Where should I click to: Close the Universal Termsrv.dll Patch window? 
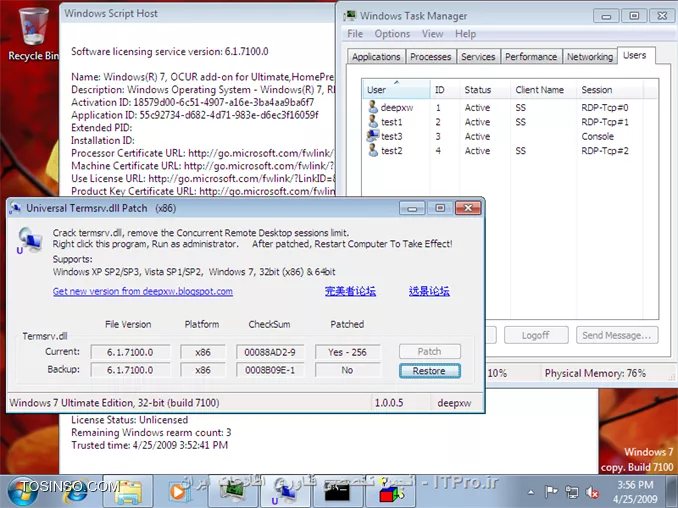pyautogui.click(x=468, y=208)
